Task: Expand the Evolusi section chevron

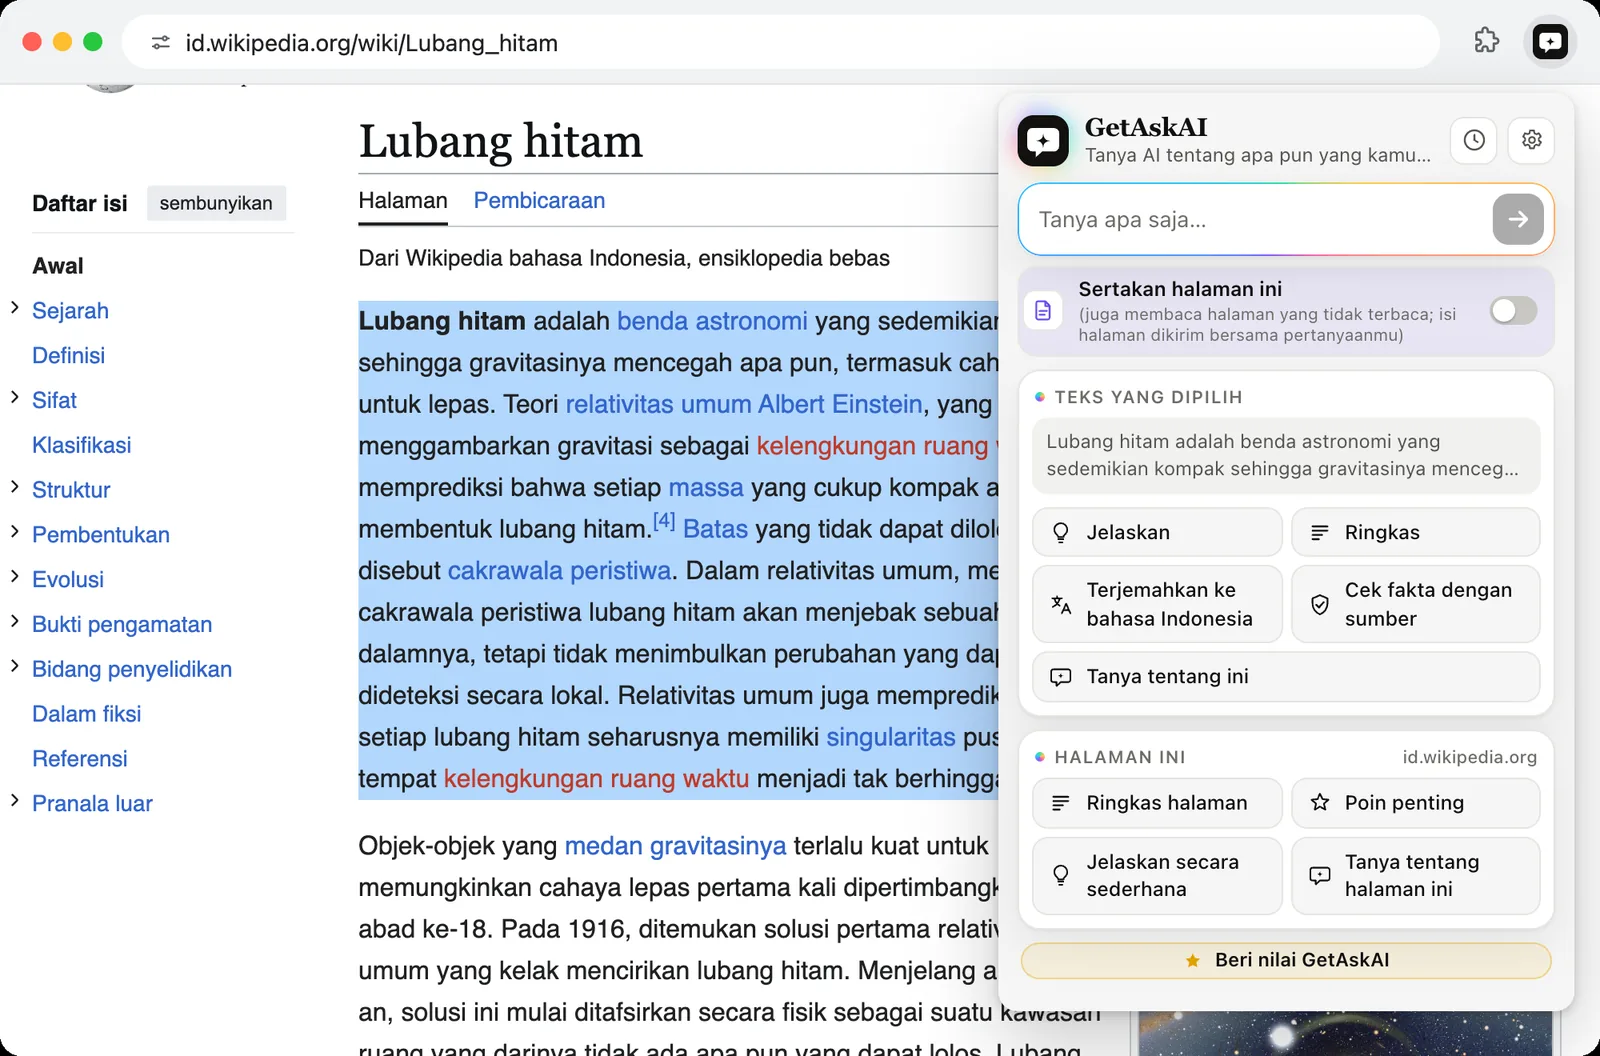Action: (x=15, y=576)
